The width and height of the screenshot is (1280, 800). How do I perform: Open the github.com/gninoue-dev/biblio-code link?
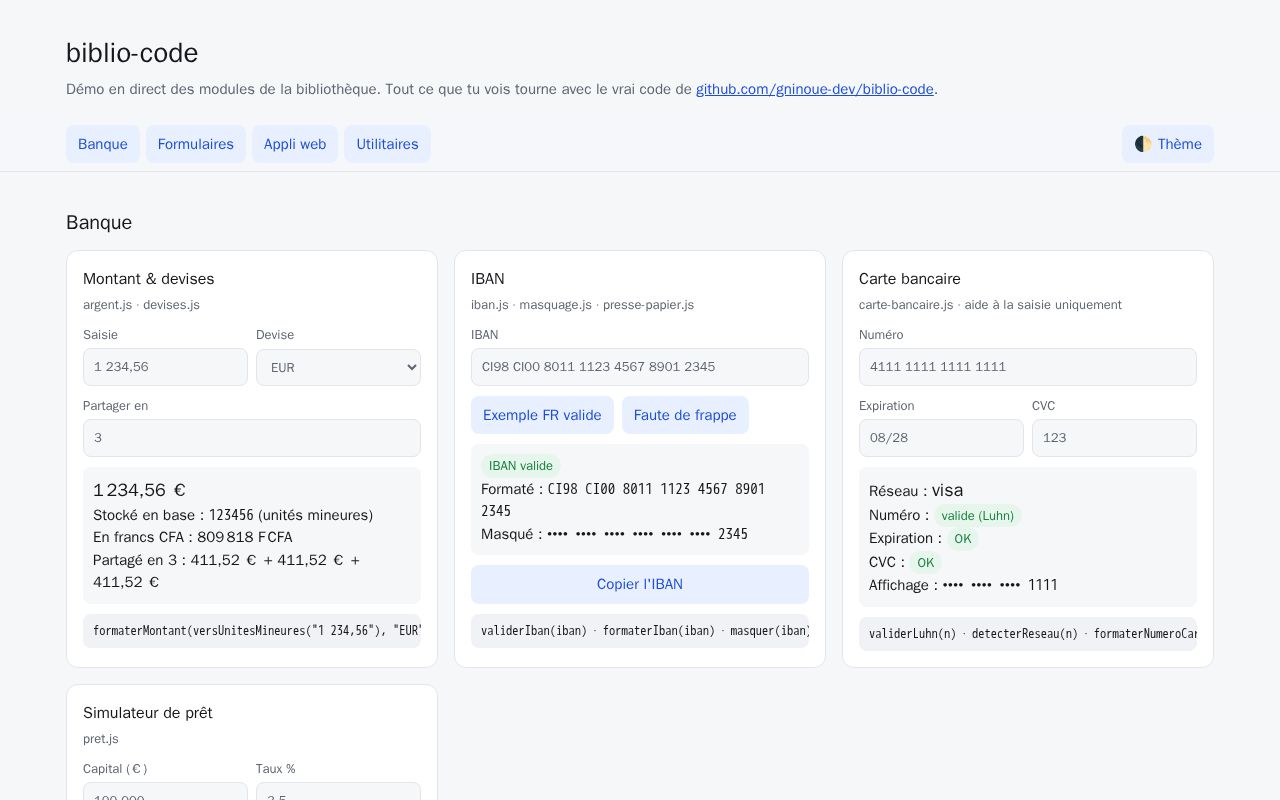[x=815, y=89]
